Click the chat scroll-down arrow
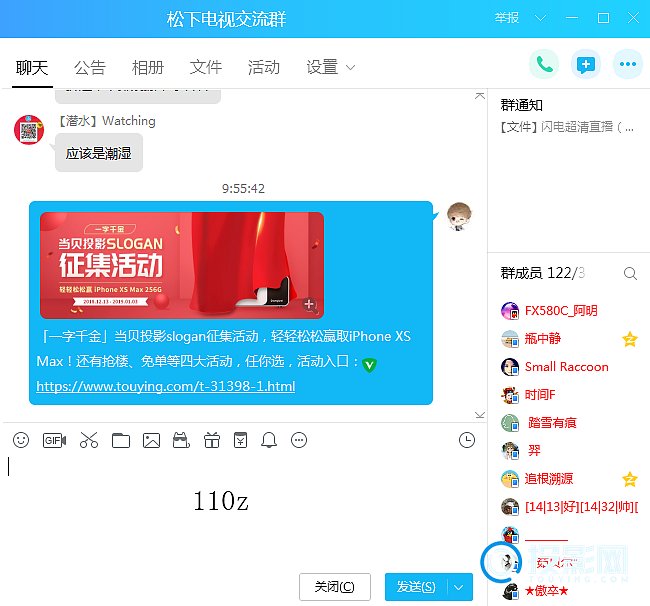The height and width of the screenshot is (606, 650). pyautogui.click(x=480, y=415)
